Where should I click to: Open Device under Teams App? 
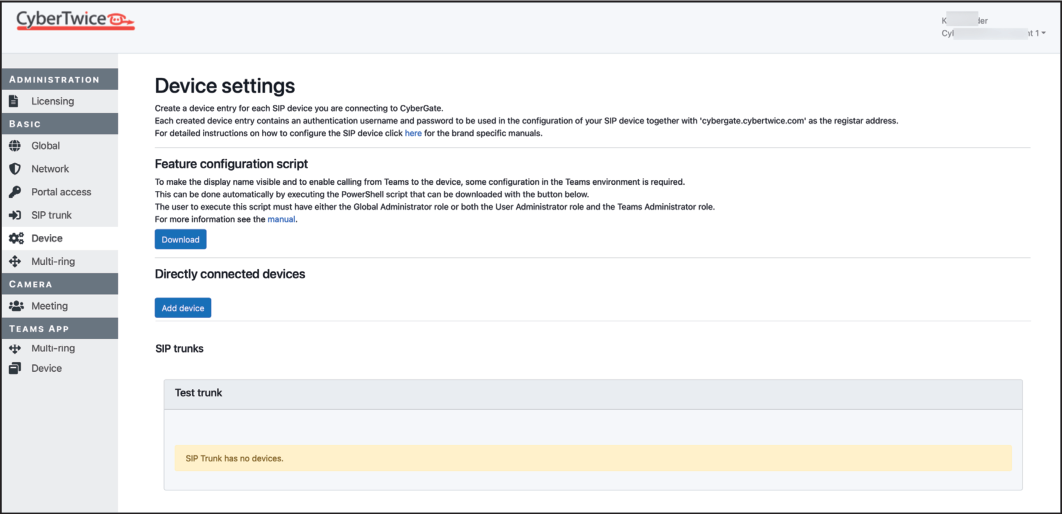click(x=60, y=368)
